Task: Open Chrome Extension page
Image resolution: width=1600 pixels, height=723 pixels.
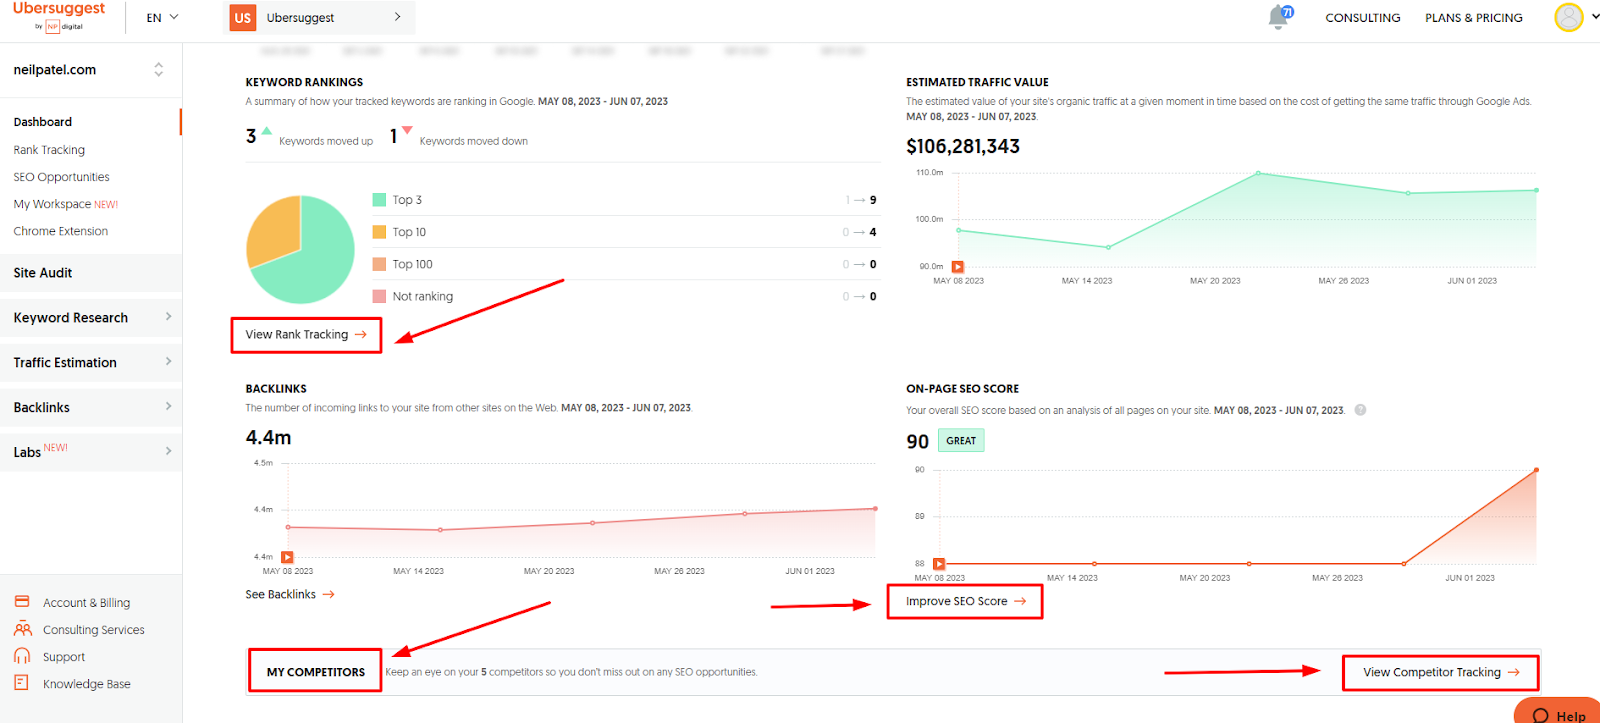Action: point(60,231)
